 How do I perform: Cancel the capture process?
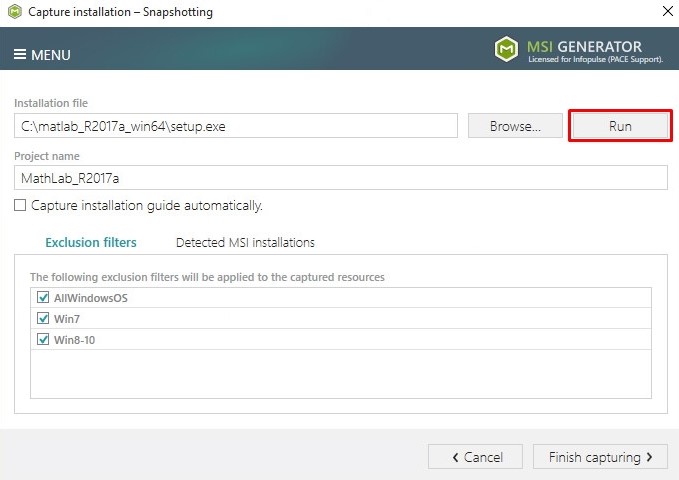475,457
